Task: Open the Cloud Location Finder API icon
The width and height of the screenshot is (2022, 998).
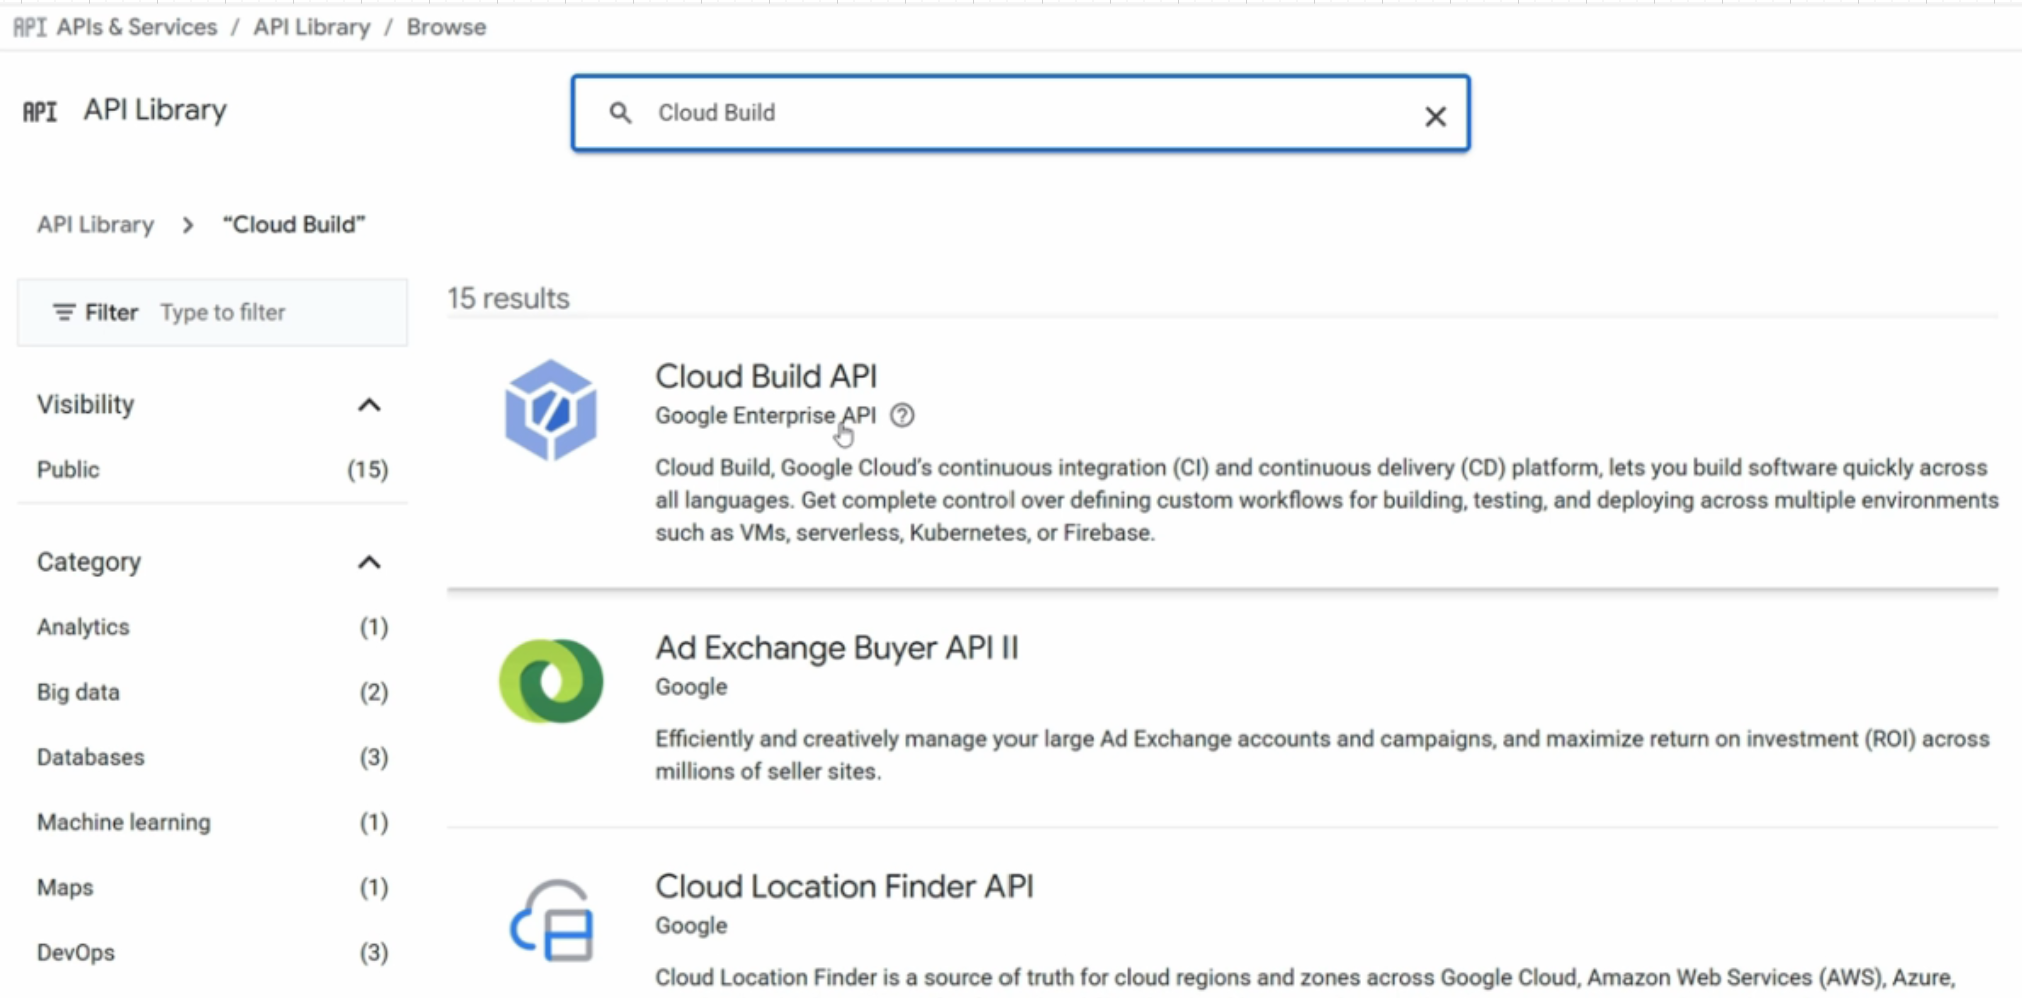Action: [x=552, y=919]
